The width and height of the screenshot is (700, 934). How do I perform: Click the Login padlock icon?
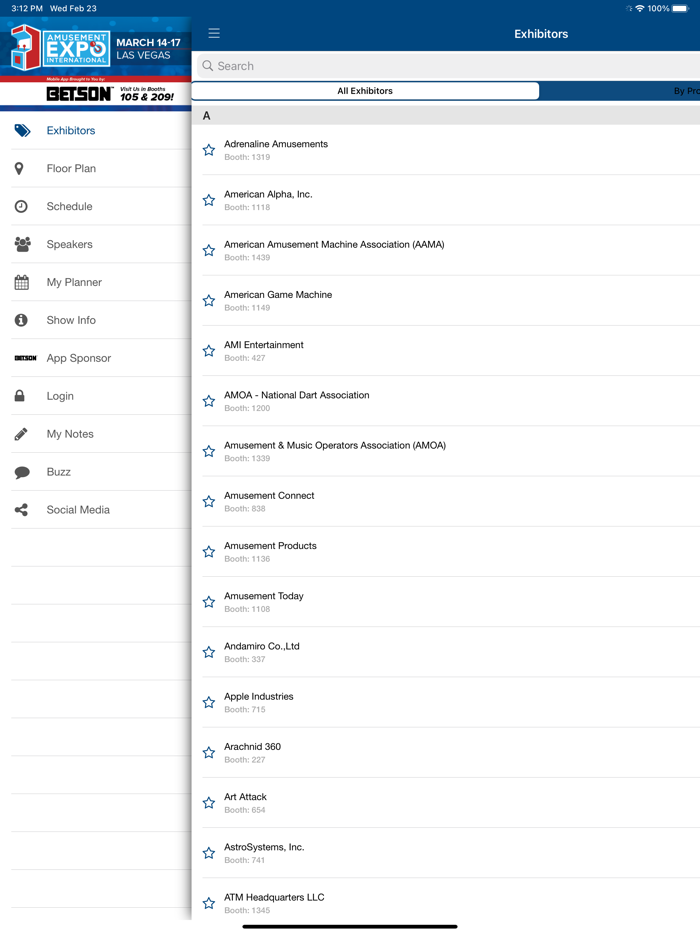tap(20, 396)
